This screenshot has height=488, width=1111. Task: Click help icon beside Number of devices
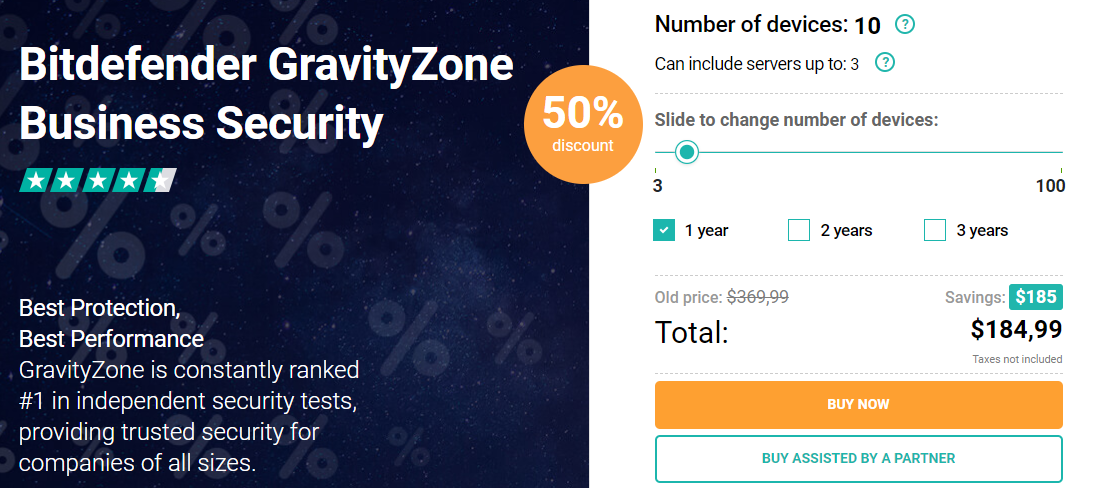click(x=905, y=25)
